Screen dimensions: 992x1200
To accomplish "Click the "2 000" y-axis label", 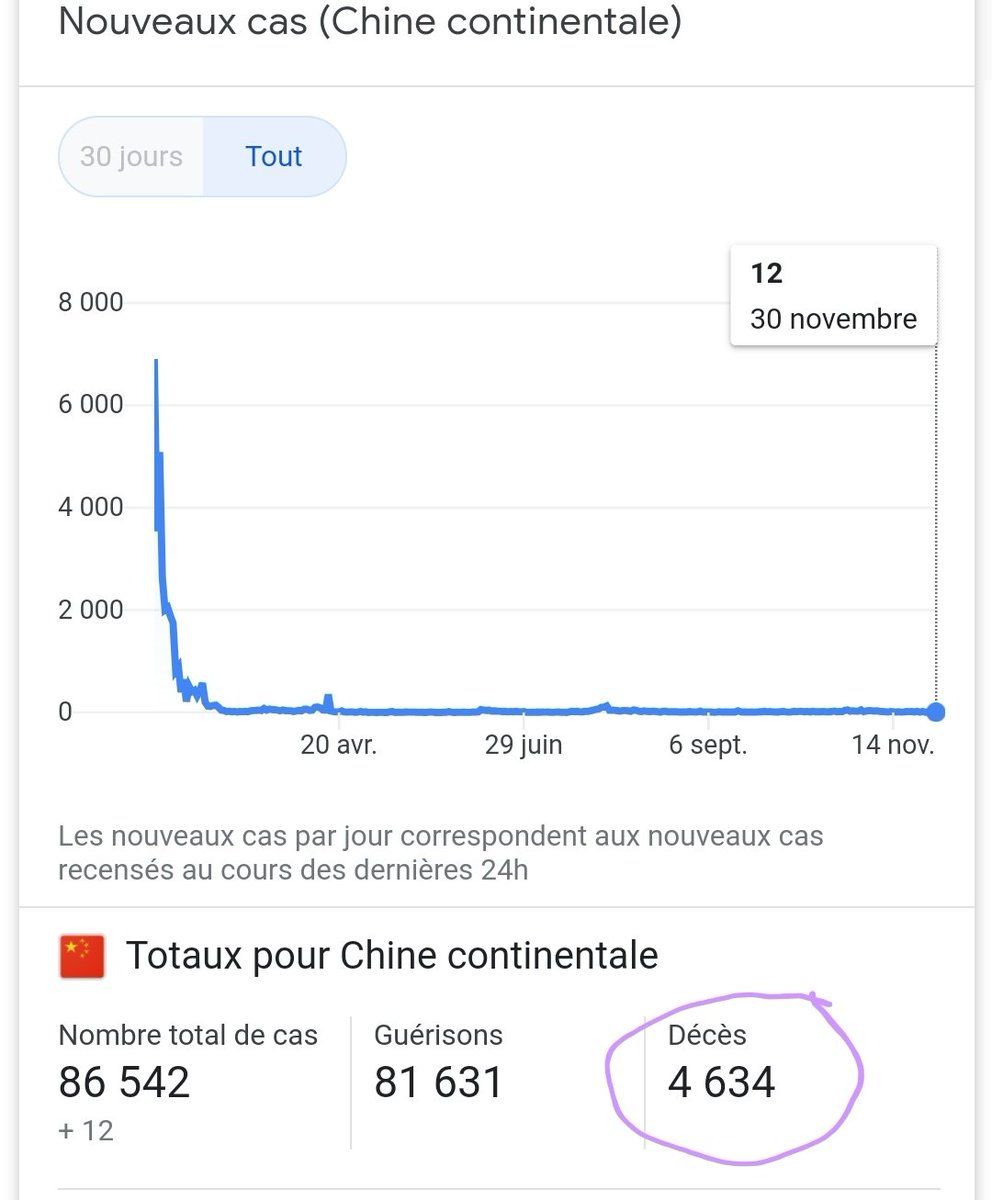I will click(x=90, y=610).
